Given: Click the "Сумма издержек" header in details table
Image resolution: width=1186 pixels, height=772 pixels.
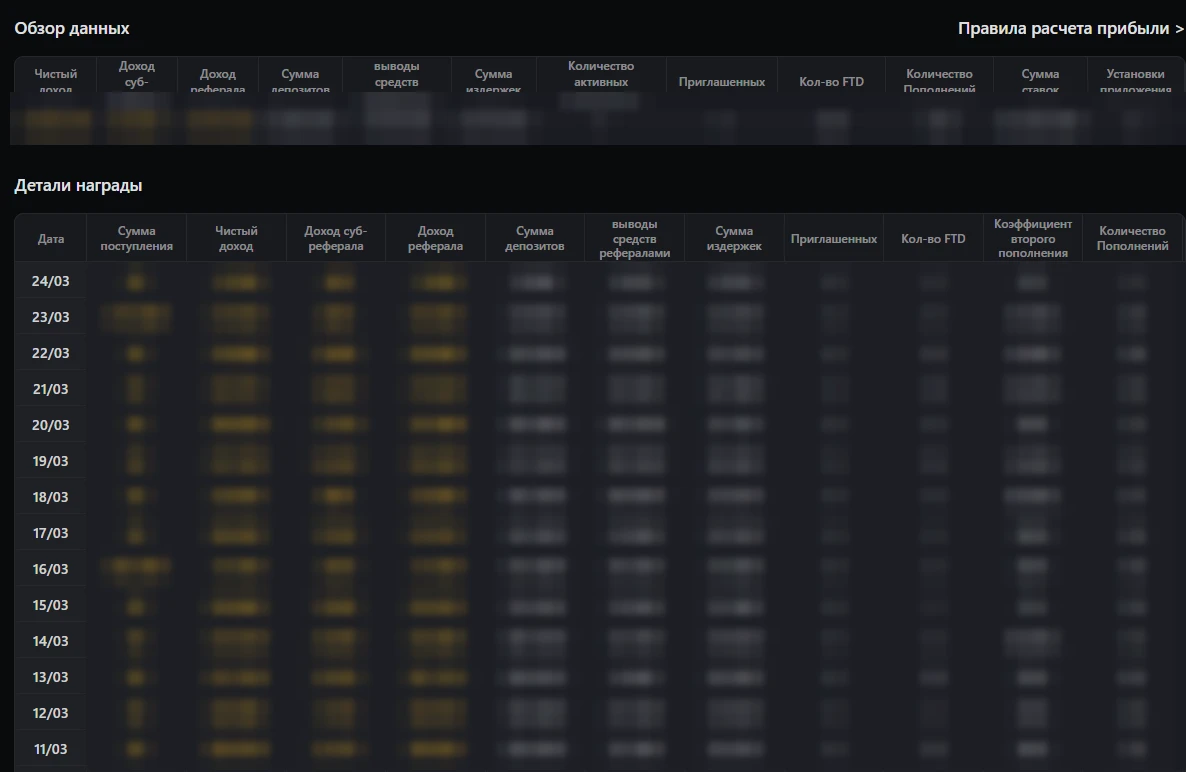Looking at the screenshot, I should coord(734,237).
